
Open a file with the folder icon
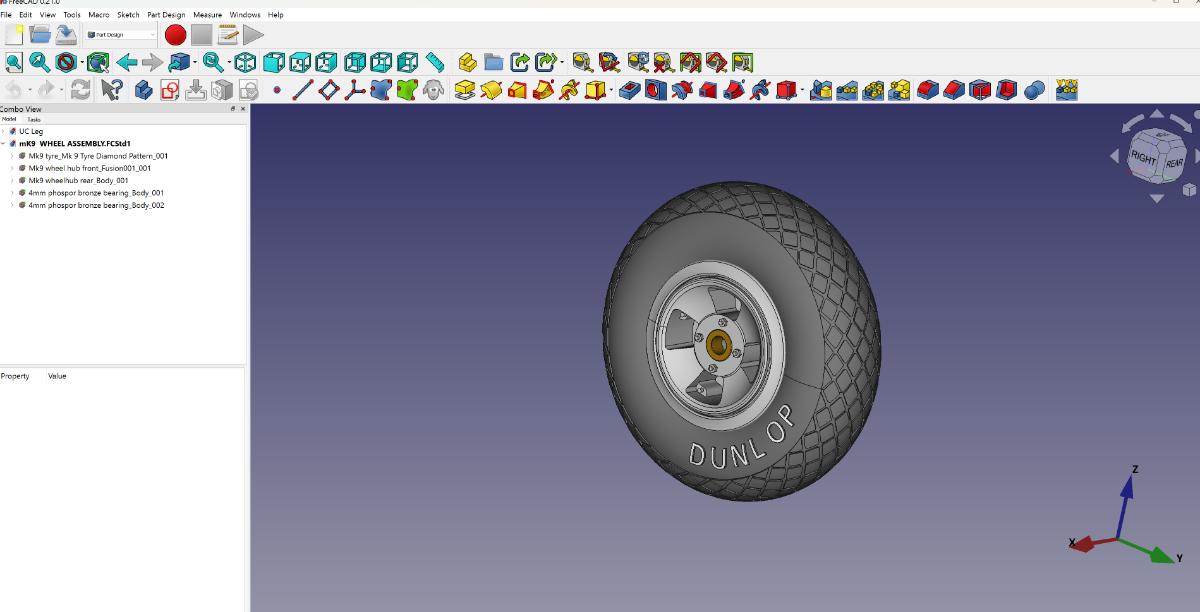(x=41, y=35)
